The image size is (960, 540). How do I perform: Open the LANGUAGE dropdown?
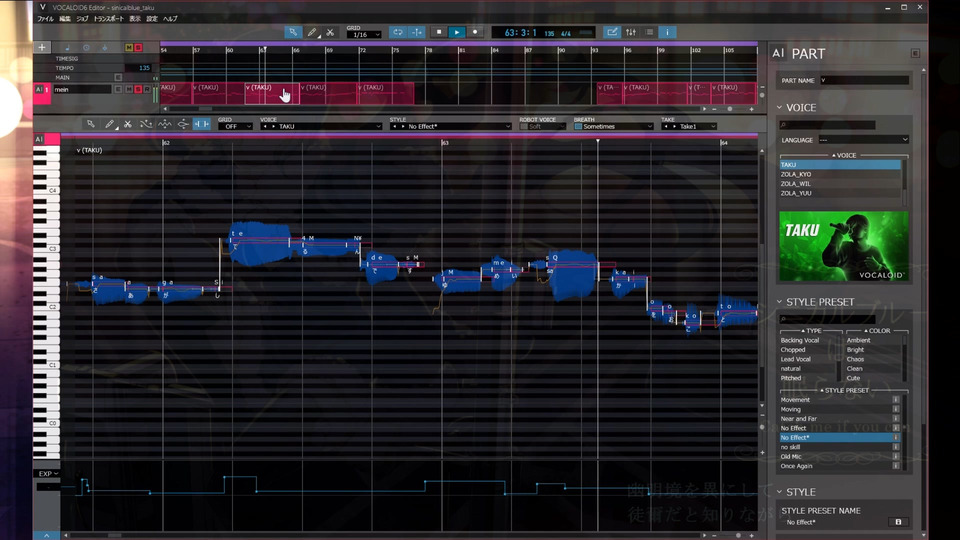coord(863,140)
